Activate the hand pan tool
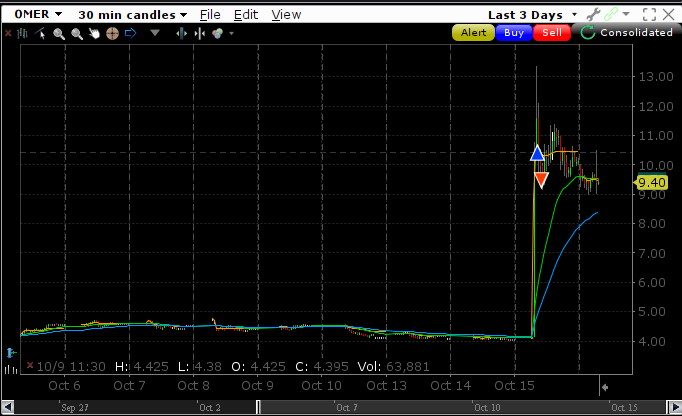The width and height of the screenshot is (682, 416). click(x=94, y=34)
